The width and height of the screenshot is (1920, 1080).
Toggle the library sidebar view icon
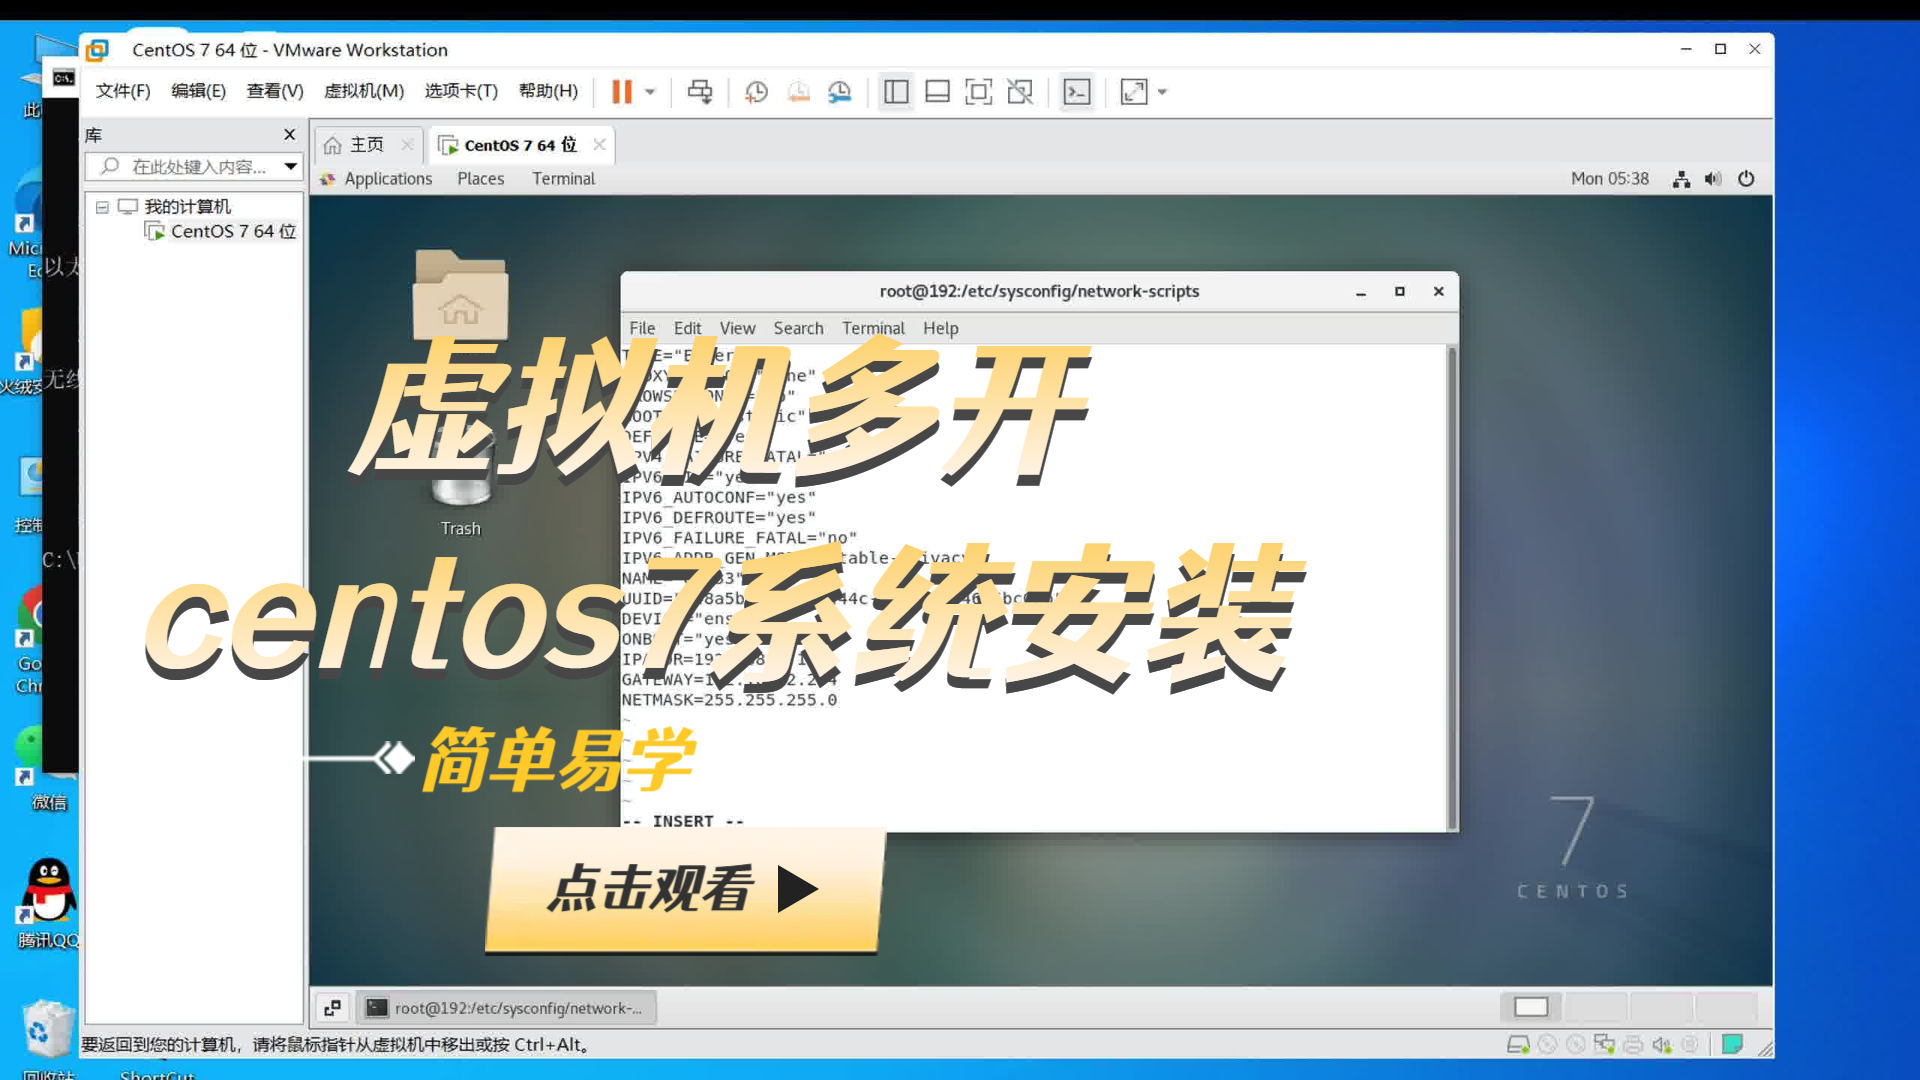[x=896, y=92]
